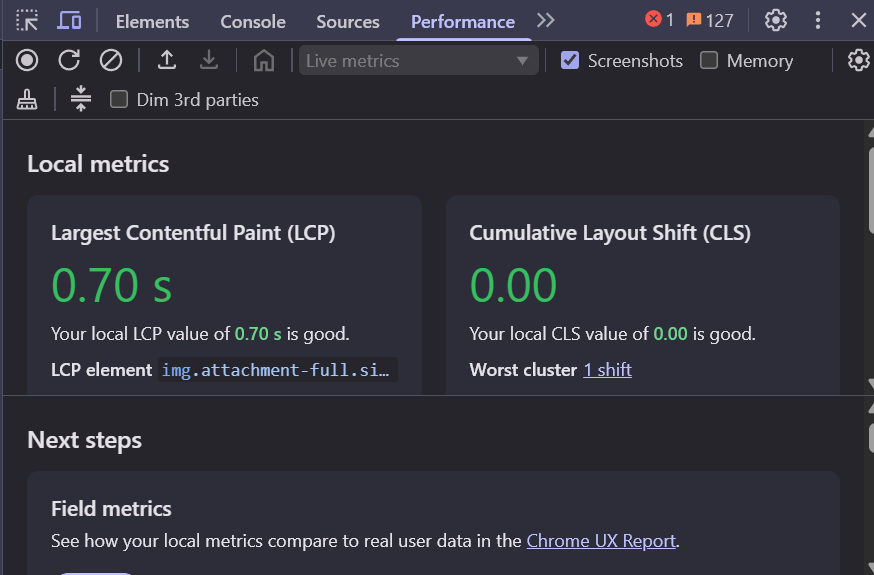The width and height of the screenshot is (874, 575).
Task: Click the 0.00 CLS value
Action: [x=513, y=285]
